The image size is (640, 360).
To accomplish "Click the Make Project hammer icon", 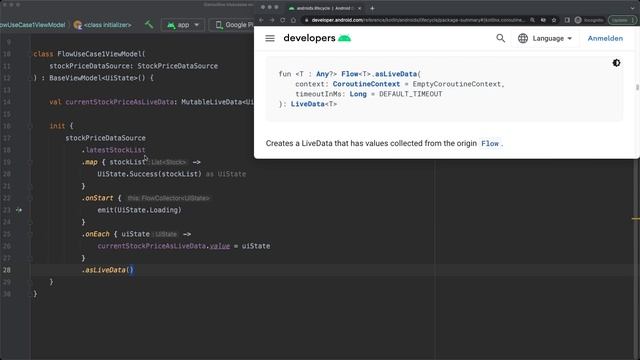I will pos(149,24).
